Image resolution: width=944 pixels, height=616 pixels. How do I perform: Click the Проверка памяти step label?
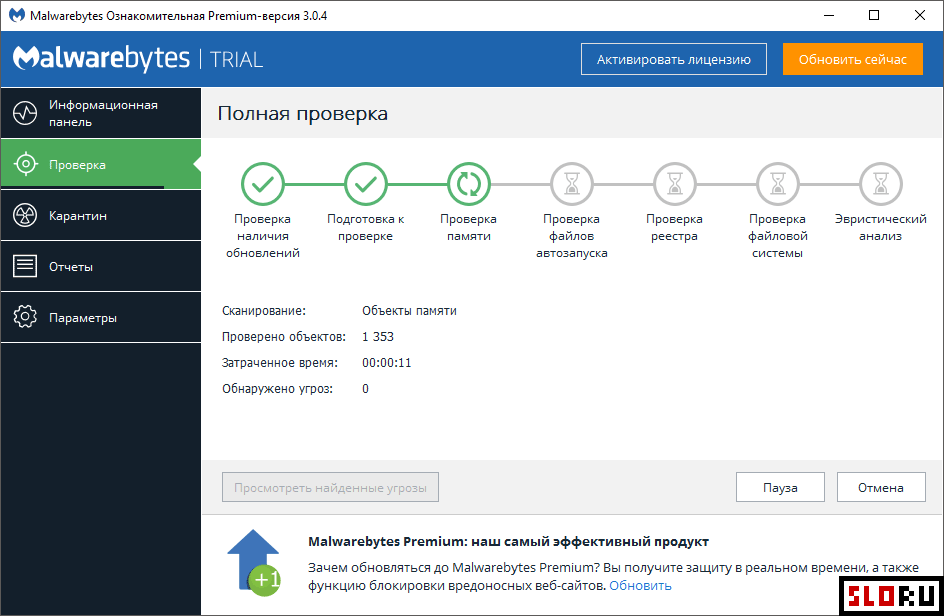468,228
